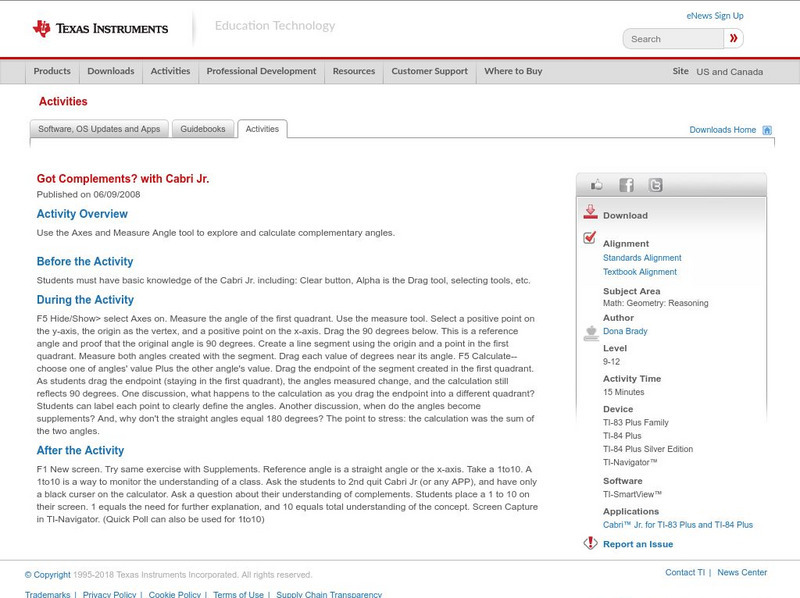The height and width of the screenshot is (598, 800).
Task: Open the Products menu
Action: (x=51, y=72)
